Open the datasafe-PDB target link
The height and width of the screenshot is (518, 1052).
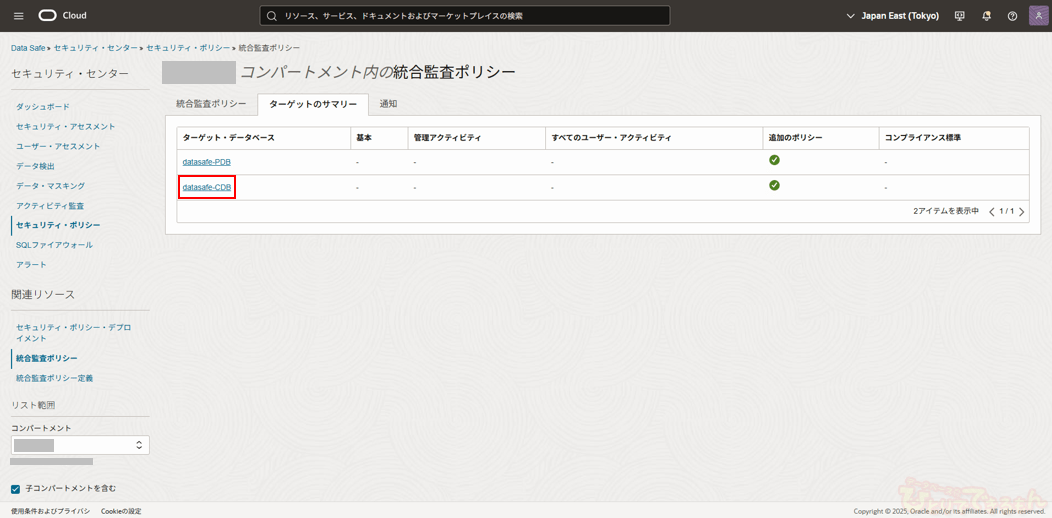point(207,162)
